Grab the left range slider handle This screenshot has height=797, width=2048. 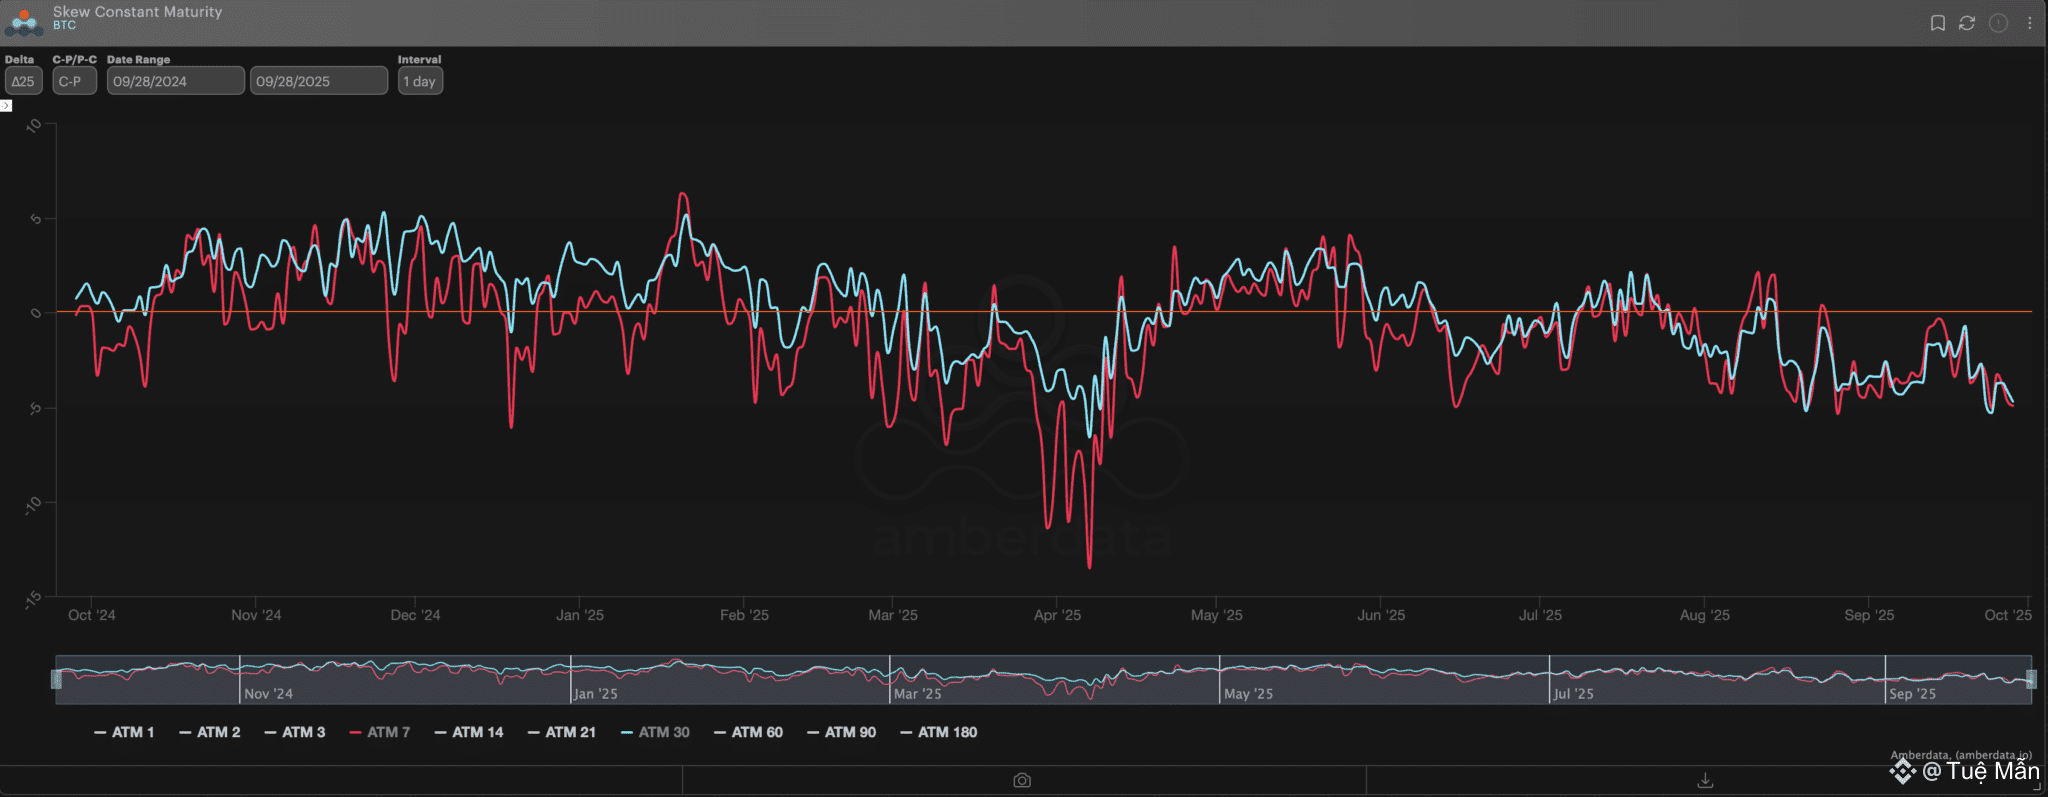(x=57, y=680)
